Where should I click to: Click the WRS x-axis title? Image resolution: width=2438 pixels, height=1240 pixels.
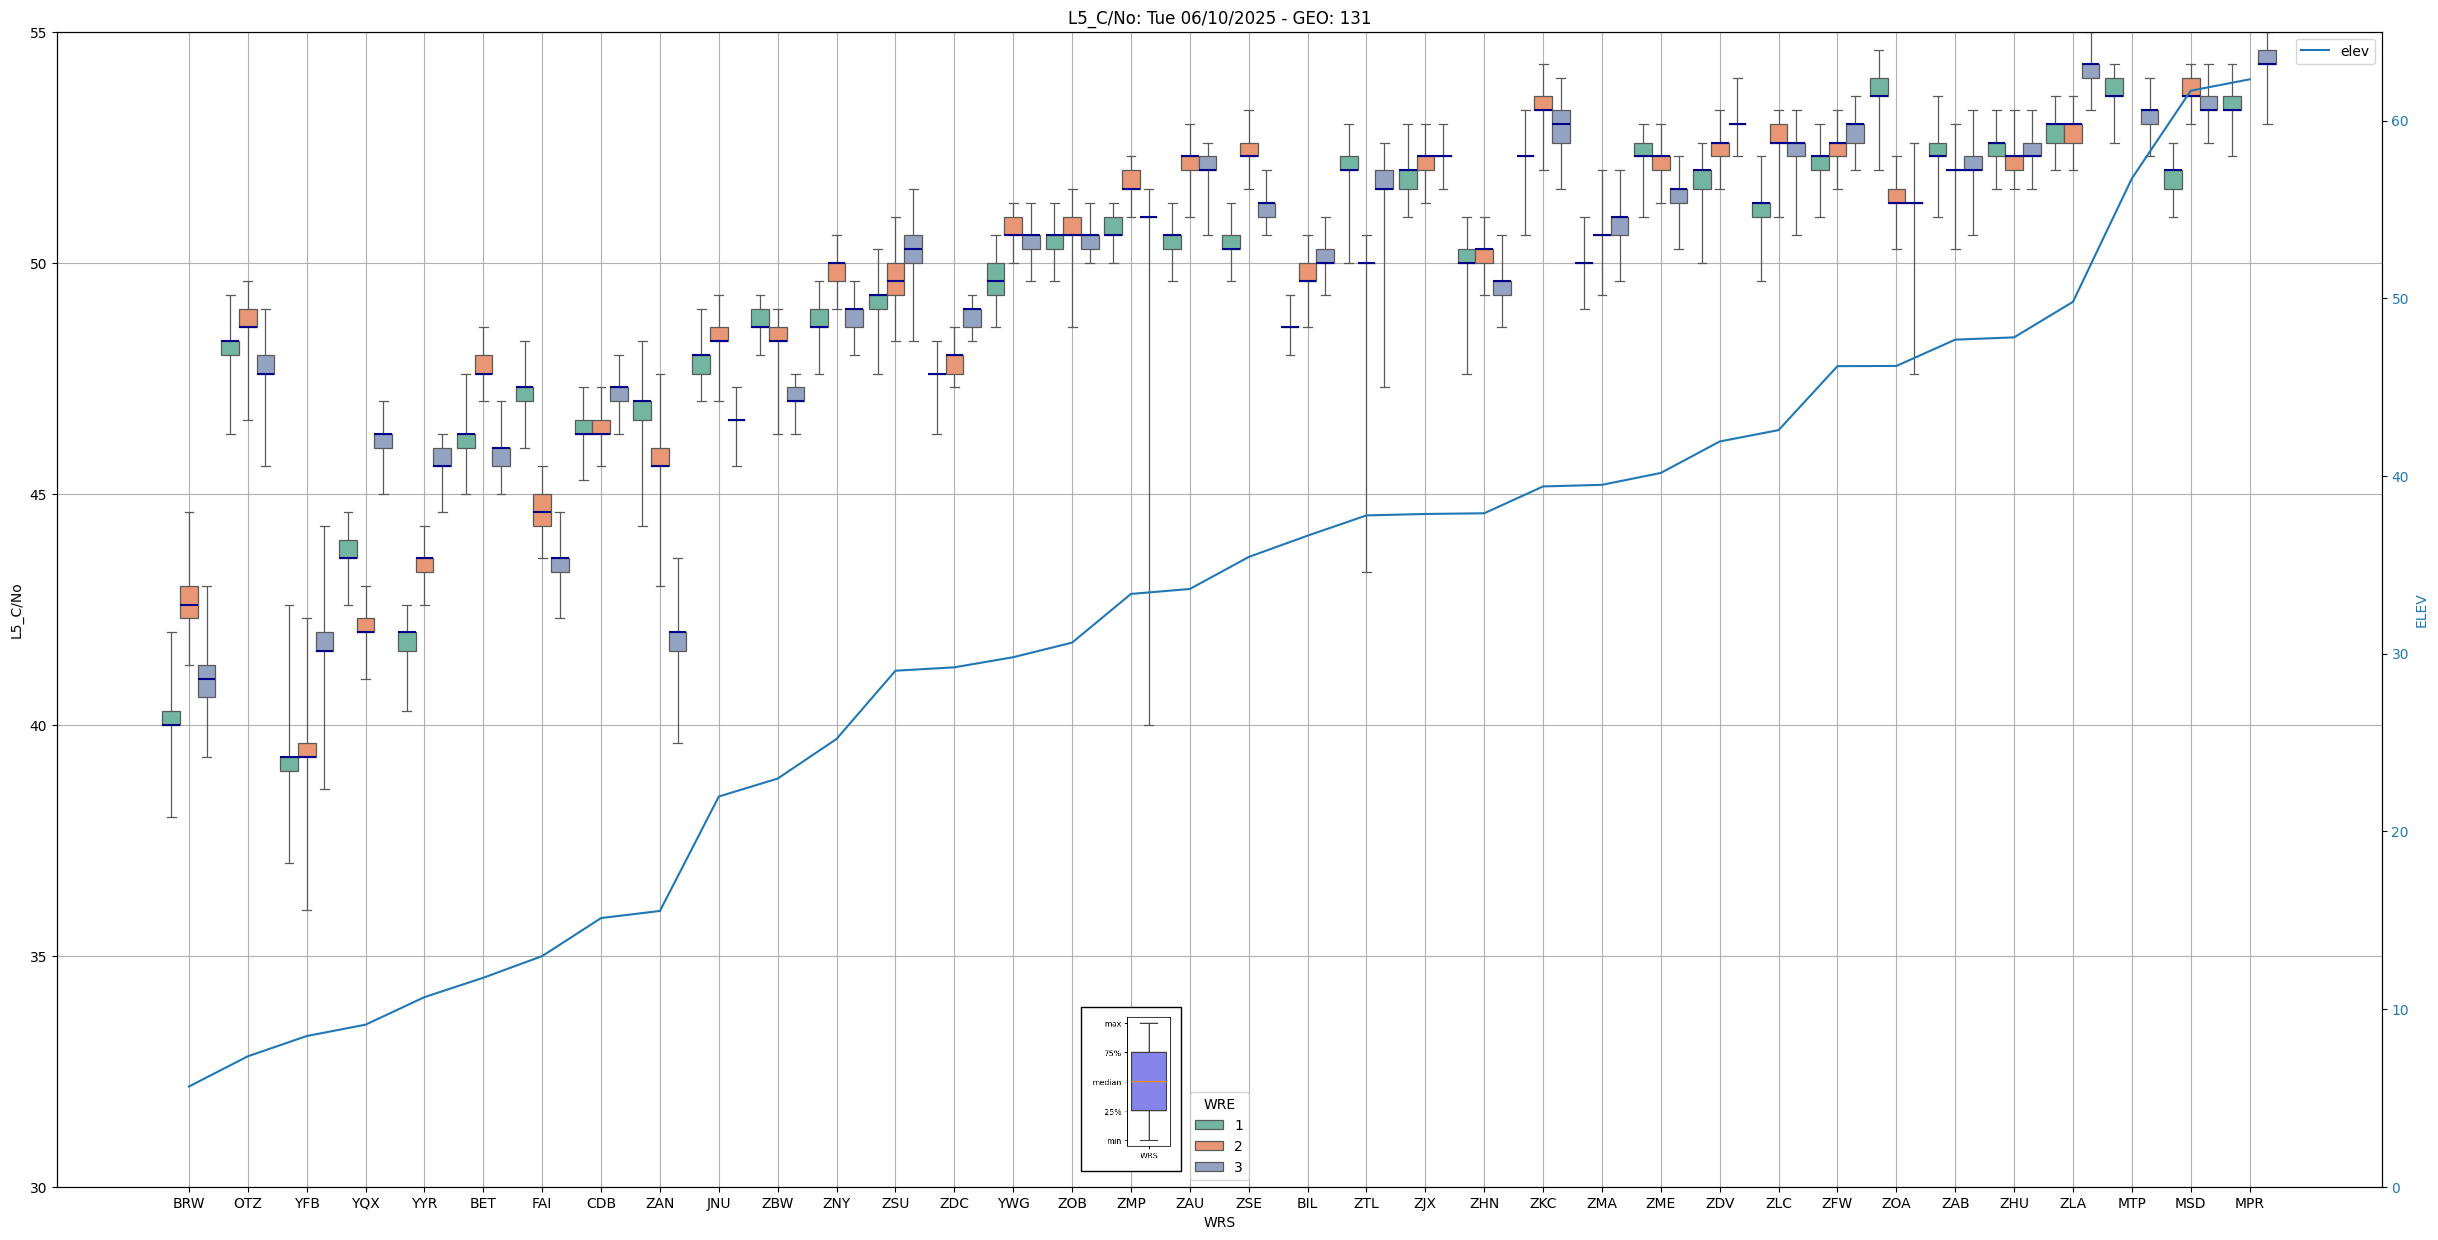(x=1219, y=1222)
